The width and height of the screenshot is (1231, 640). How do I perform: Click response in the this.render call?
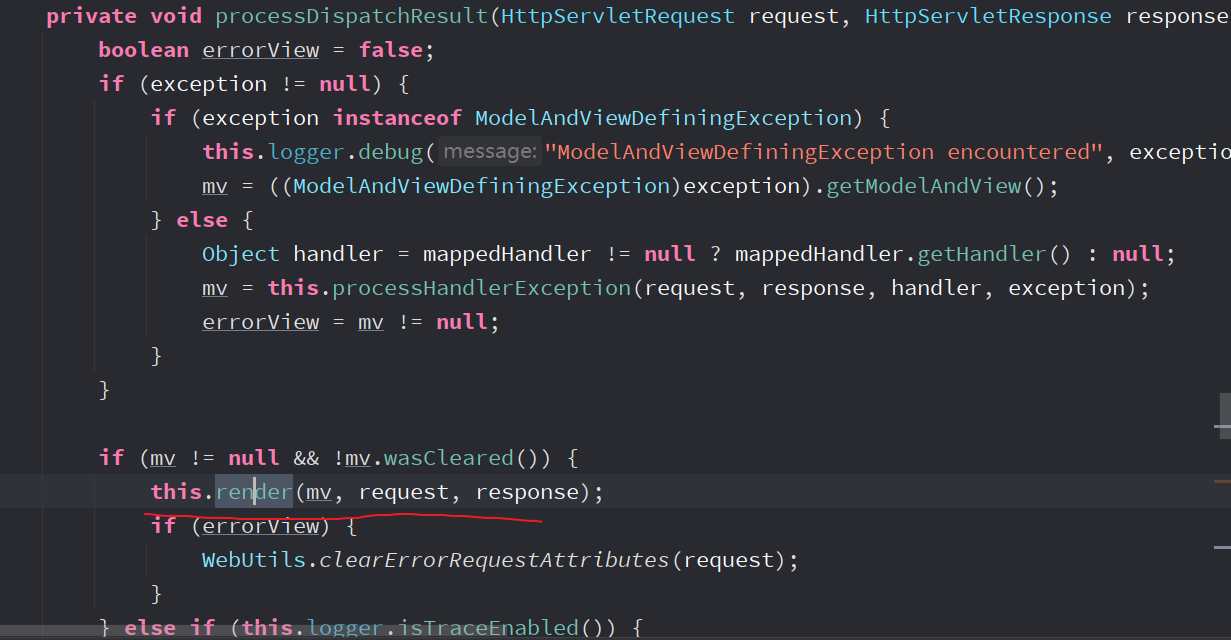[527, 492]
